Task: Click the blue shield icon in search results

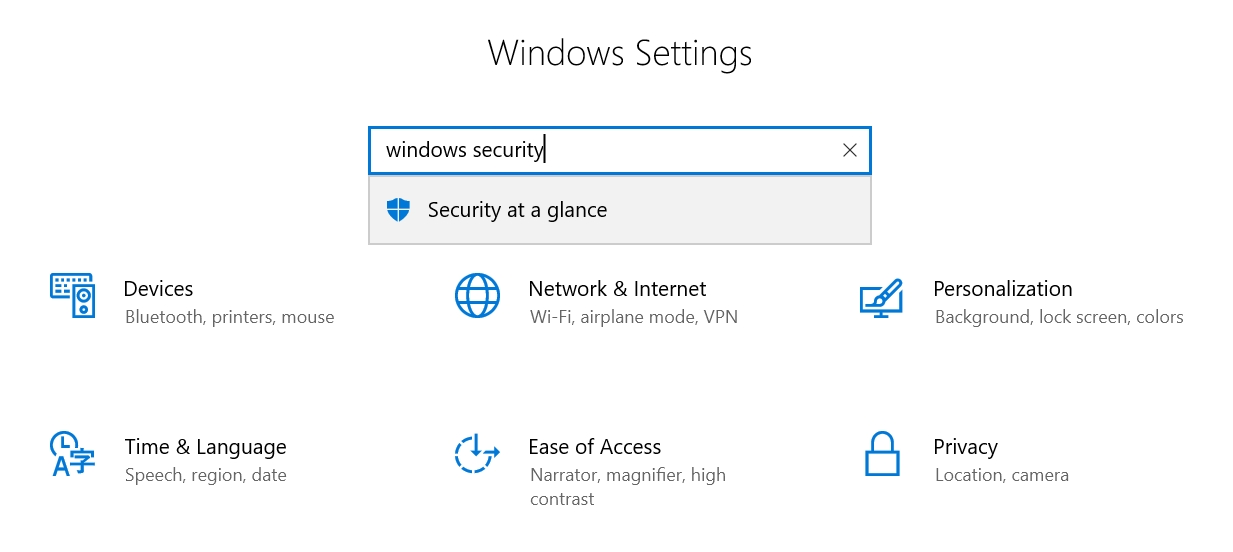Action: click(398, 210)
